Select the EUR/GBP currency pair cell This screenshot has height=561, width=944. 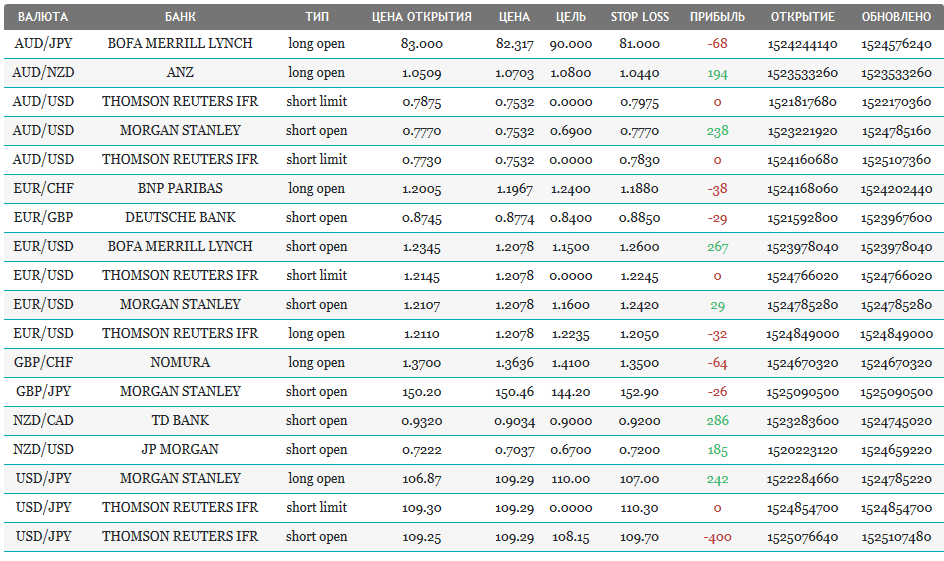[x=43, y=217]
